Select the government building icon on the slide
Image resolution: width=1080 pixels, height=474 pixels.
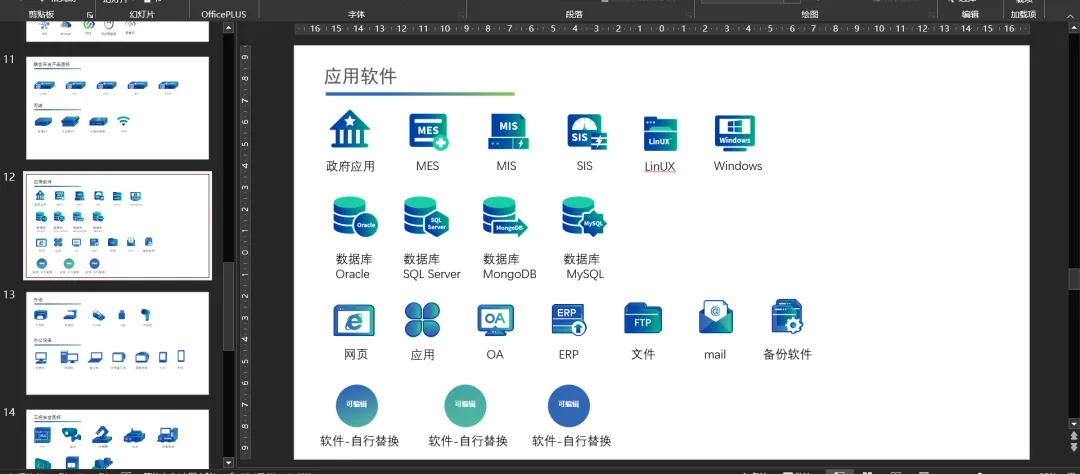point(350,129)
